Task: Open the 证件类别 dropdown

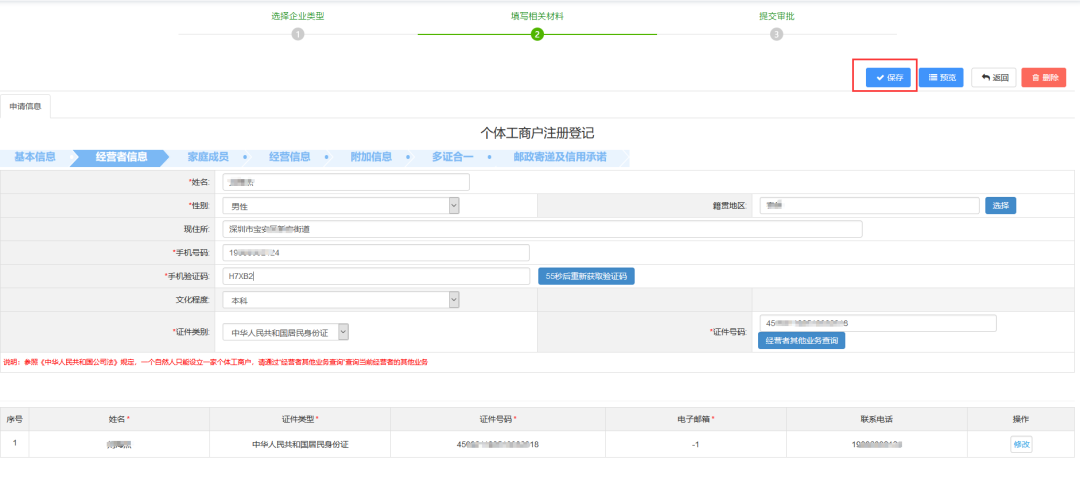Action: [x=286, y=332]
